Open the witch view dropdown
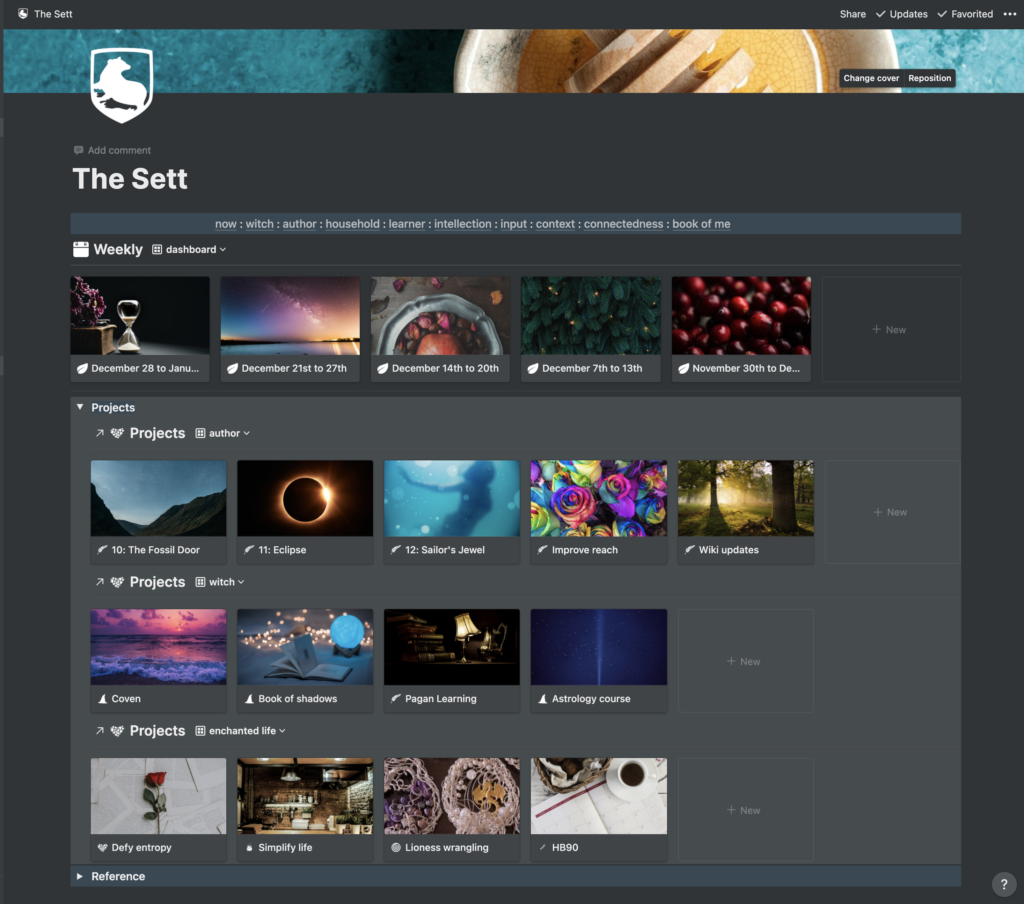 (x=220, y=582)
